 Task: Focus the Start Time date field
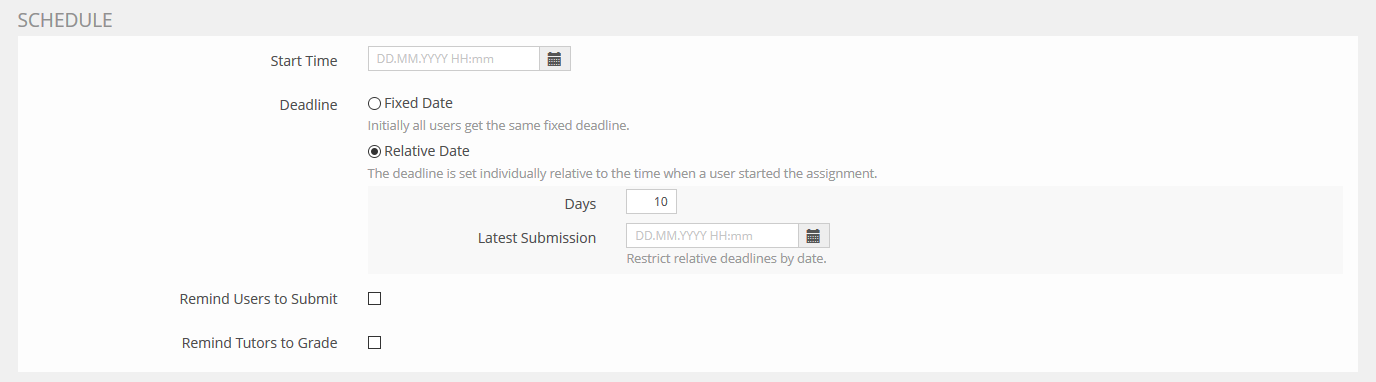(x=454, y=59)
